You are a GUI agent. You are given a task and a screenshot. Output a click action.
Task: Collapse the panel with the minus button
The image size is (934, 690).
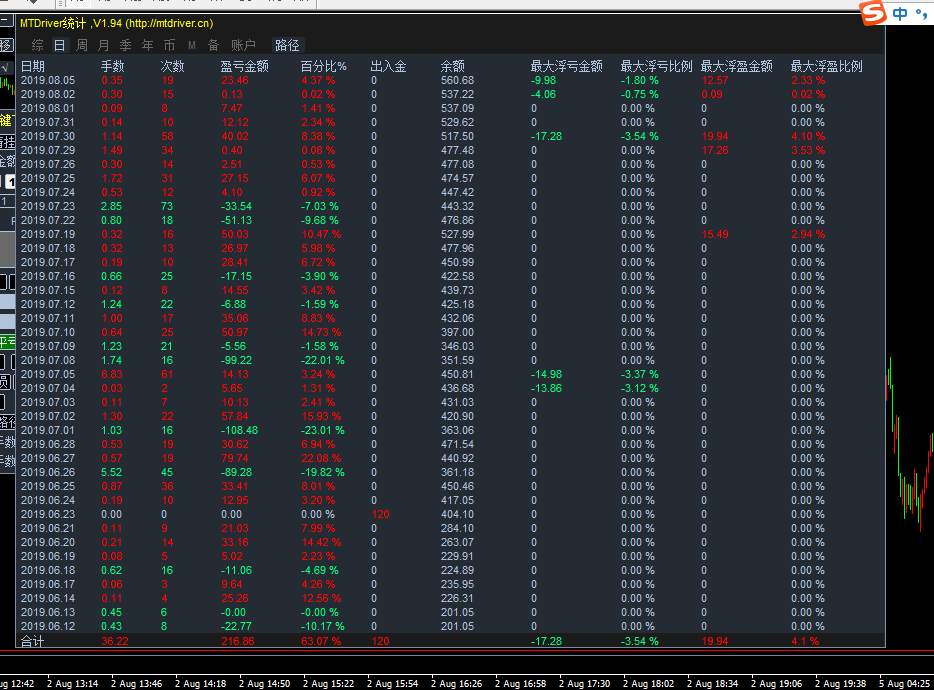pos(7,21)
